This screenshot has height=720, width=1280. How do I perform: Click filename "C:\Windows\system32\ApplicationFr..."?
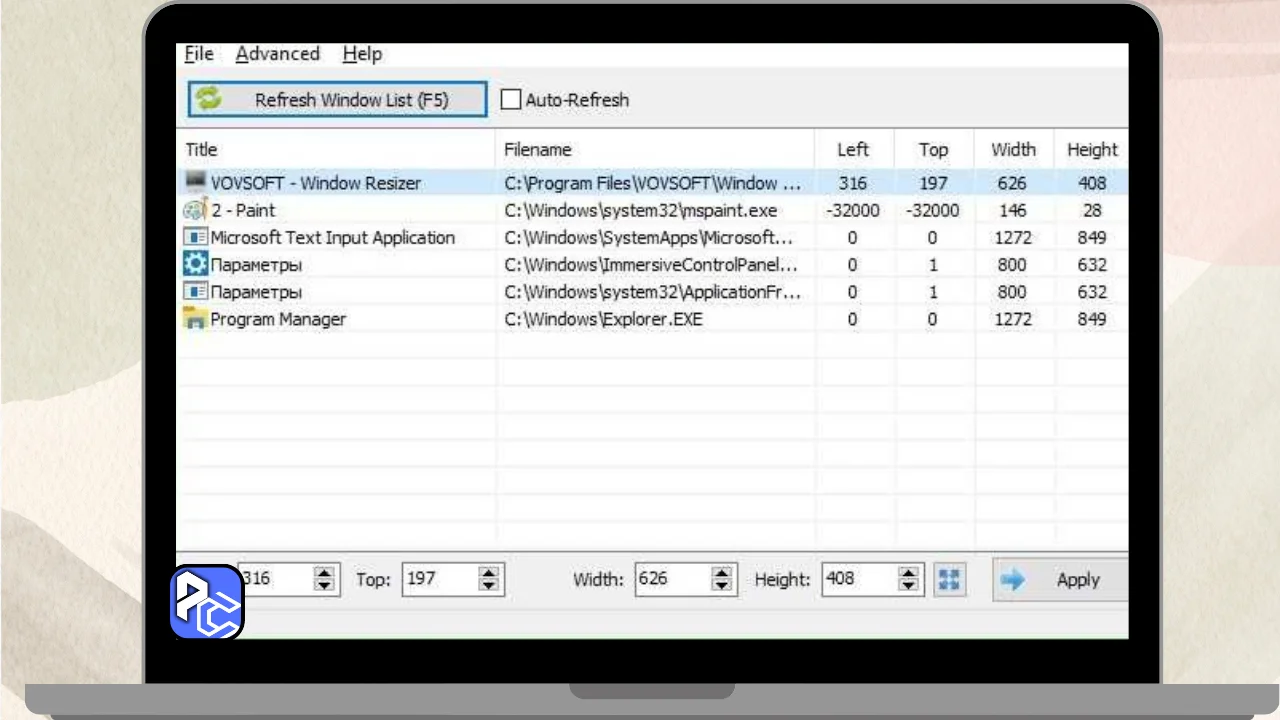tap(653, 292)
